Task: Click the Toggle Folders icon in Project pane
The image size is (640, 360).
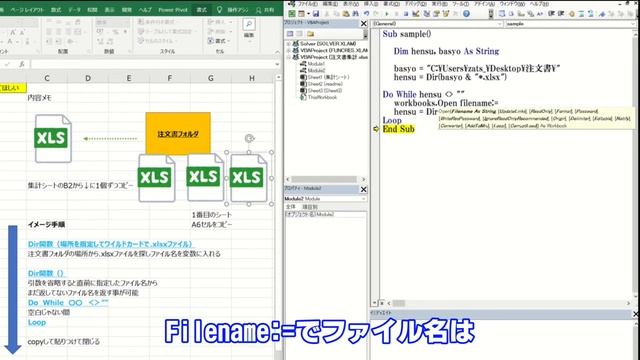Action: pos(311,34)
